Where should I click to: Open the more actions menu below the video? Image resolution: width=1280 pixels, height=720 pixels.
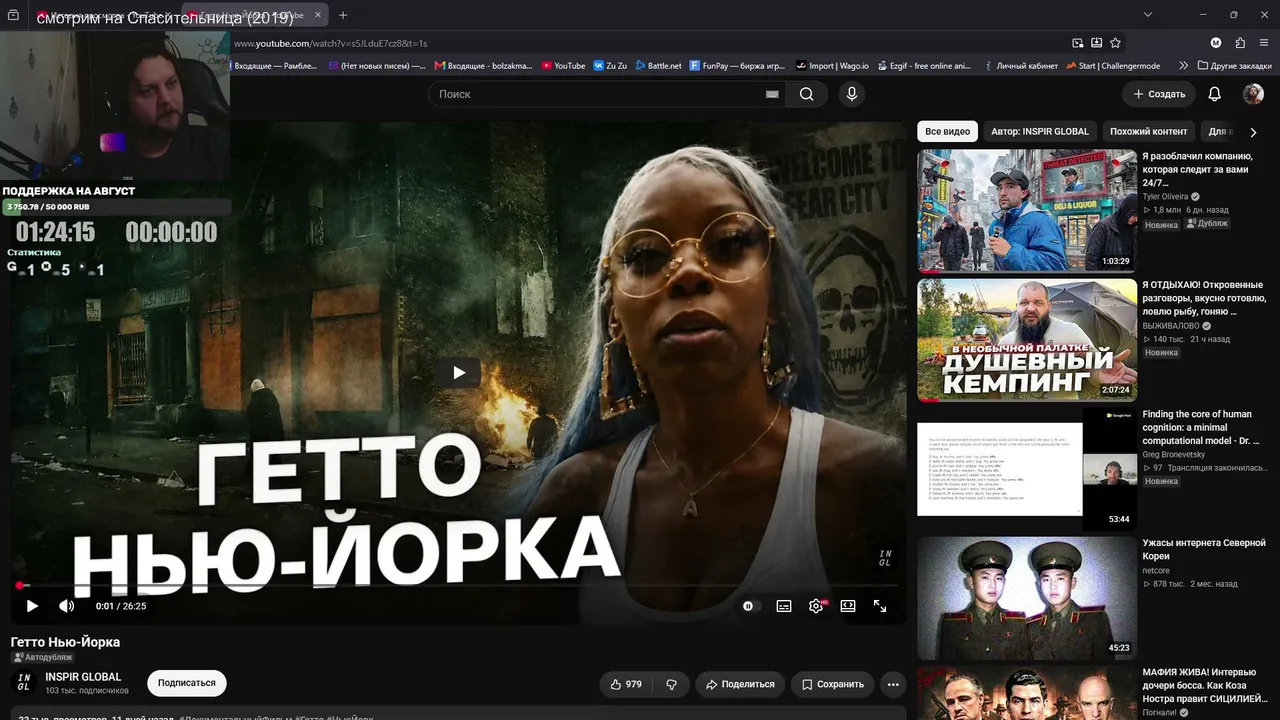(x=893, y=684)
